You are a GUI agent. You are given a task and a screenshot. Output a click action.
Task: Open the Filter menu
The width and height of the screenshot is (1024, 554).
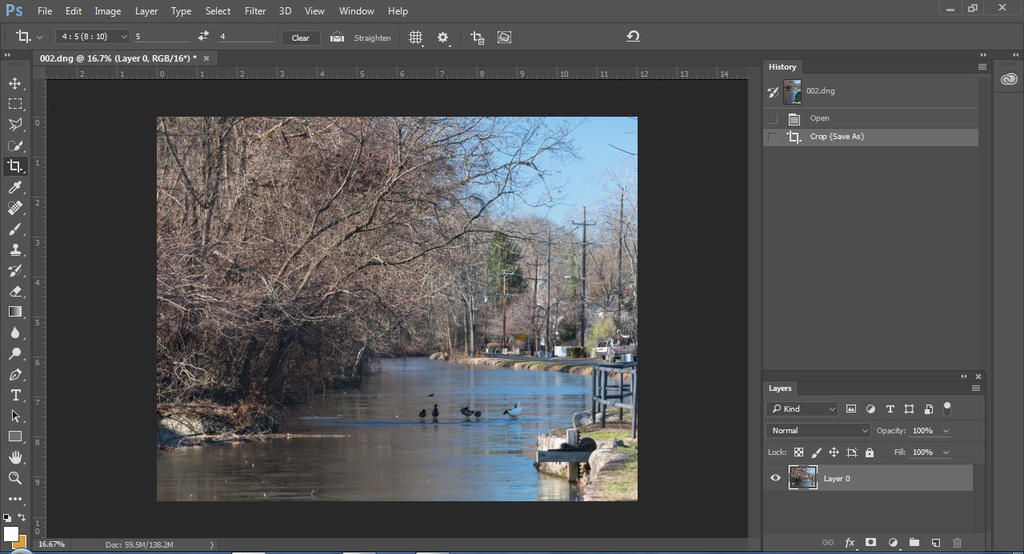[x=255, y=11]
